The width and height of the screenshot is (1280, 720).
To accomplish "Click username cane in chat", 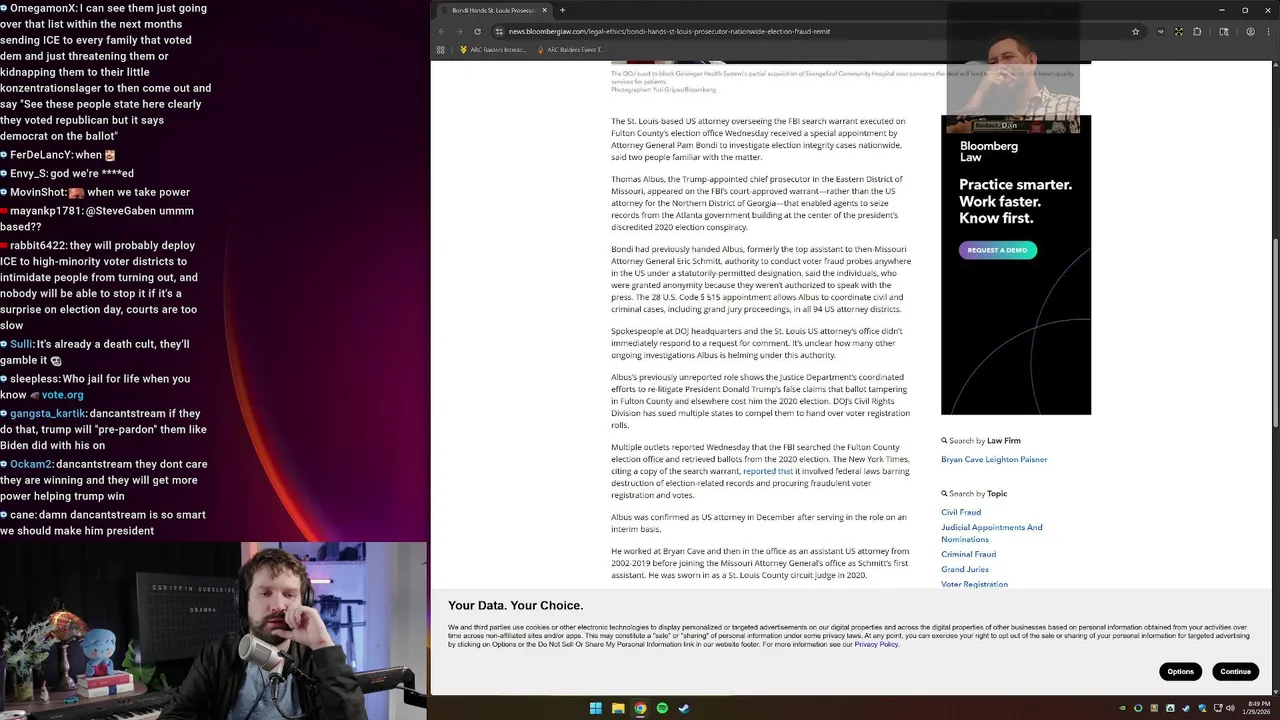I will [22, 515].
